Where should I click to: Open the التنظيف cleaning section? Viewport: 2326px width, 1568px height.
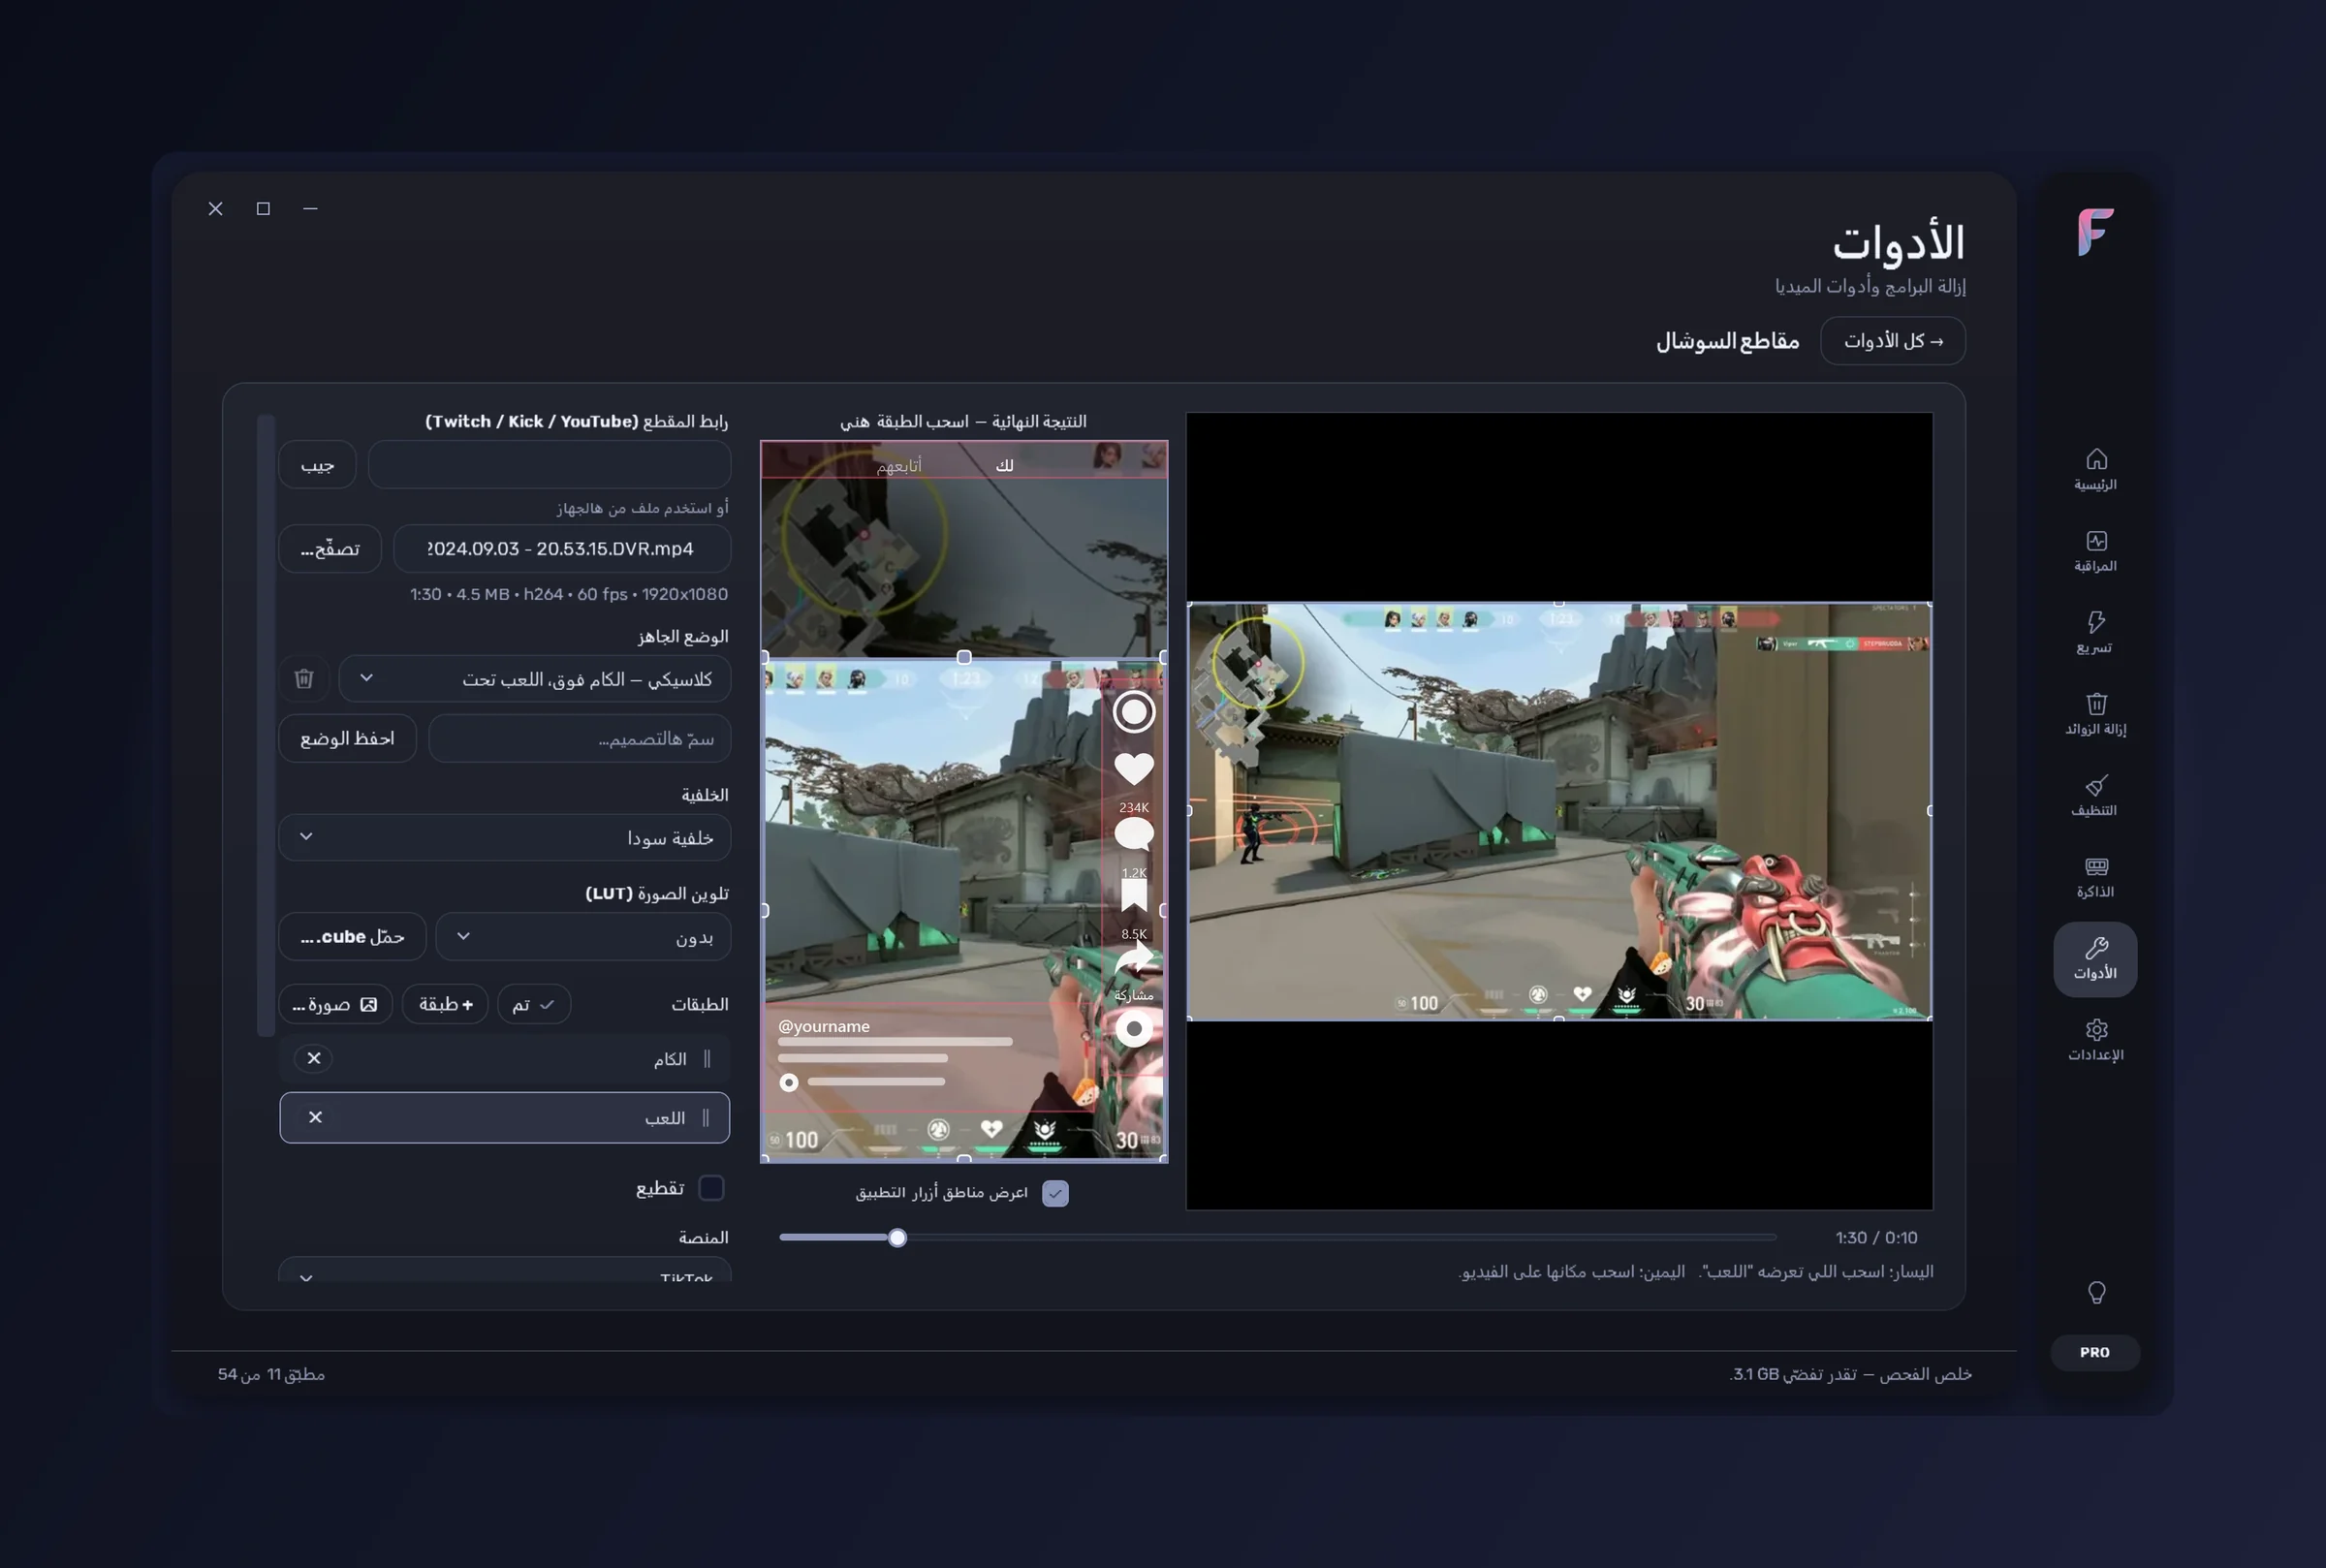[2095, 796]
